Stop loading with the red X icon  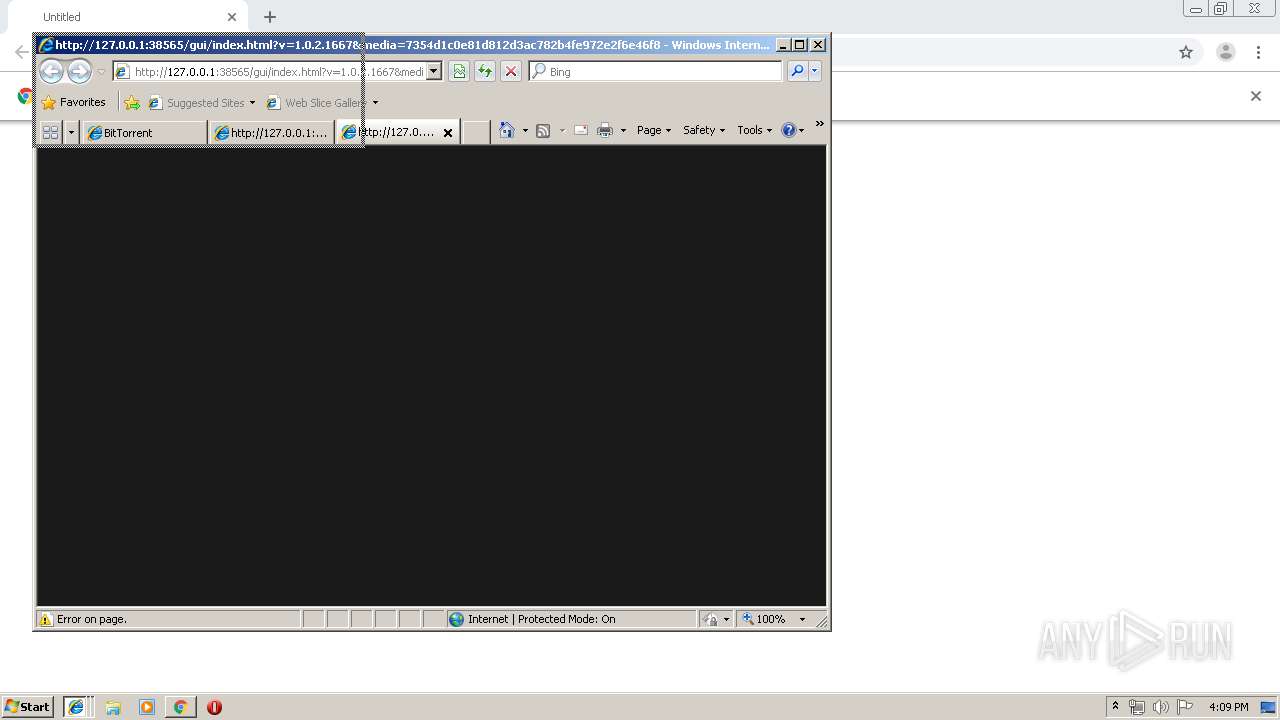click(511, 71)
